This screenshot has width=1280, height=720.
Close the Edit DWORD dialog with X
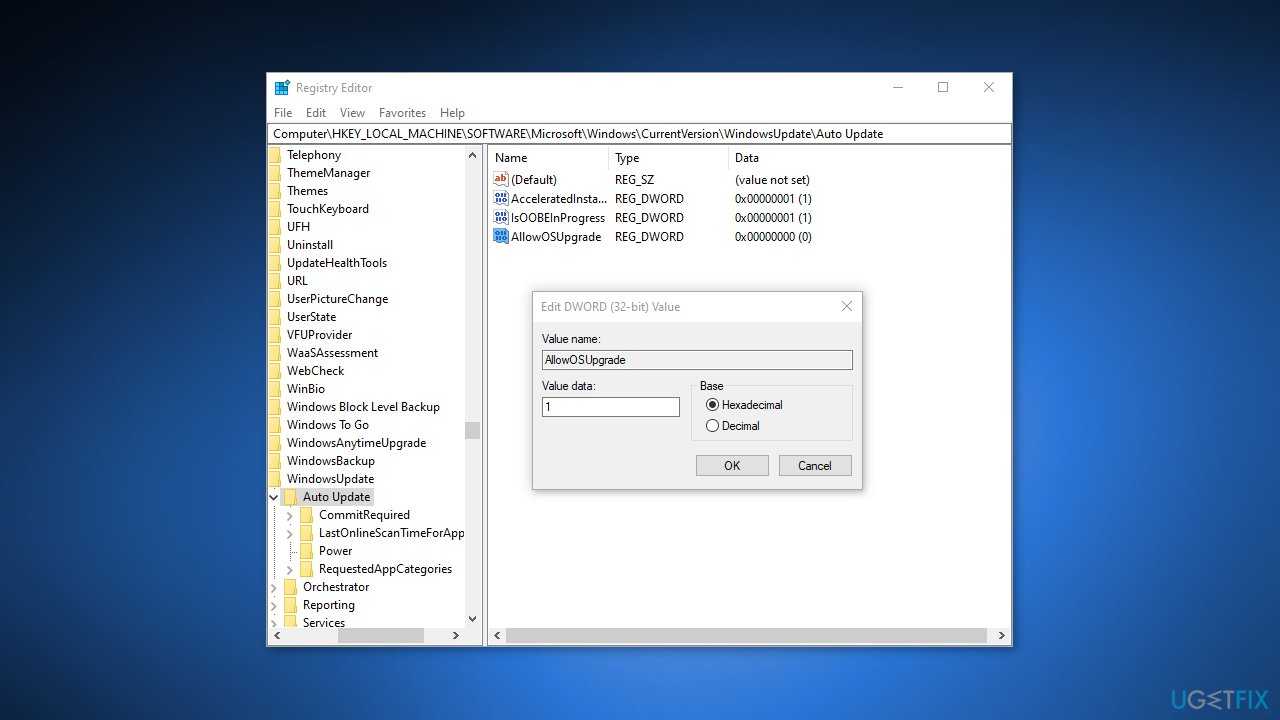tap(846, 307)
